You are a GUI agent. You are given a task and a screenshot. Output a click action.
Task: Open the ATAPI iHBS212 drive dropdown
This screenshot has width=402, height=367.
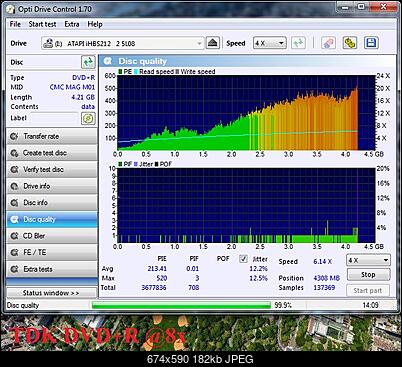[x=122, y=43]
